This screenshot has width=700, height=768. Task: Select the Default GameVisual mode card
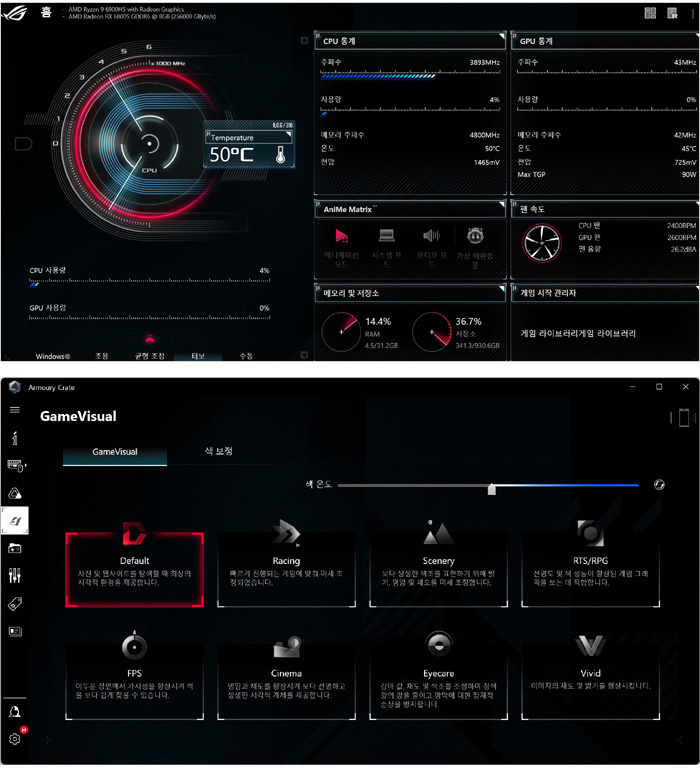[x=135, y=570]
